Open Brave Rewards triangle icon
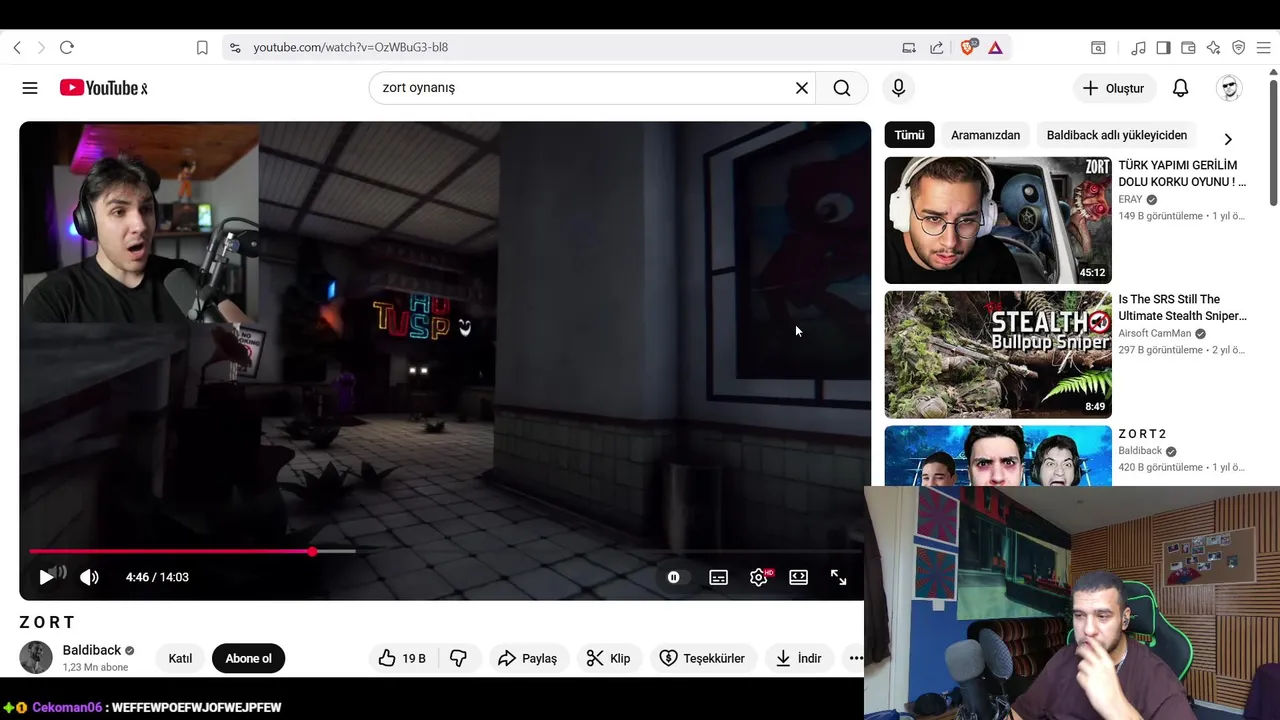 (996, 47)
